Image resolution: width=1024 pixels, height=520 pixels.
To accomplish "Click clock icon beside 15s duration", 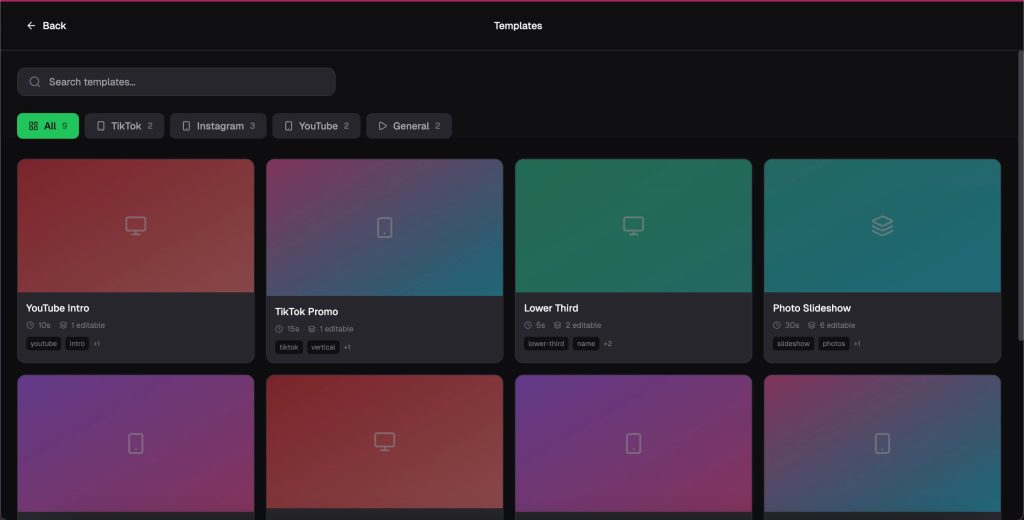I will click(279, 329).
